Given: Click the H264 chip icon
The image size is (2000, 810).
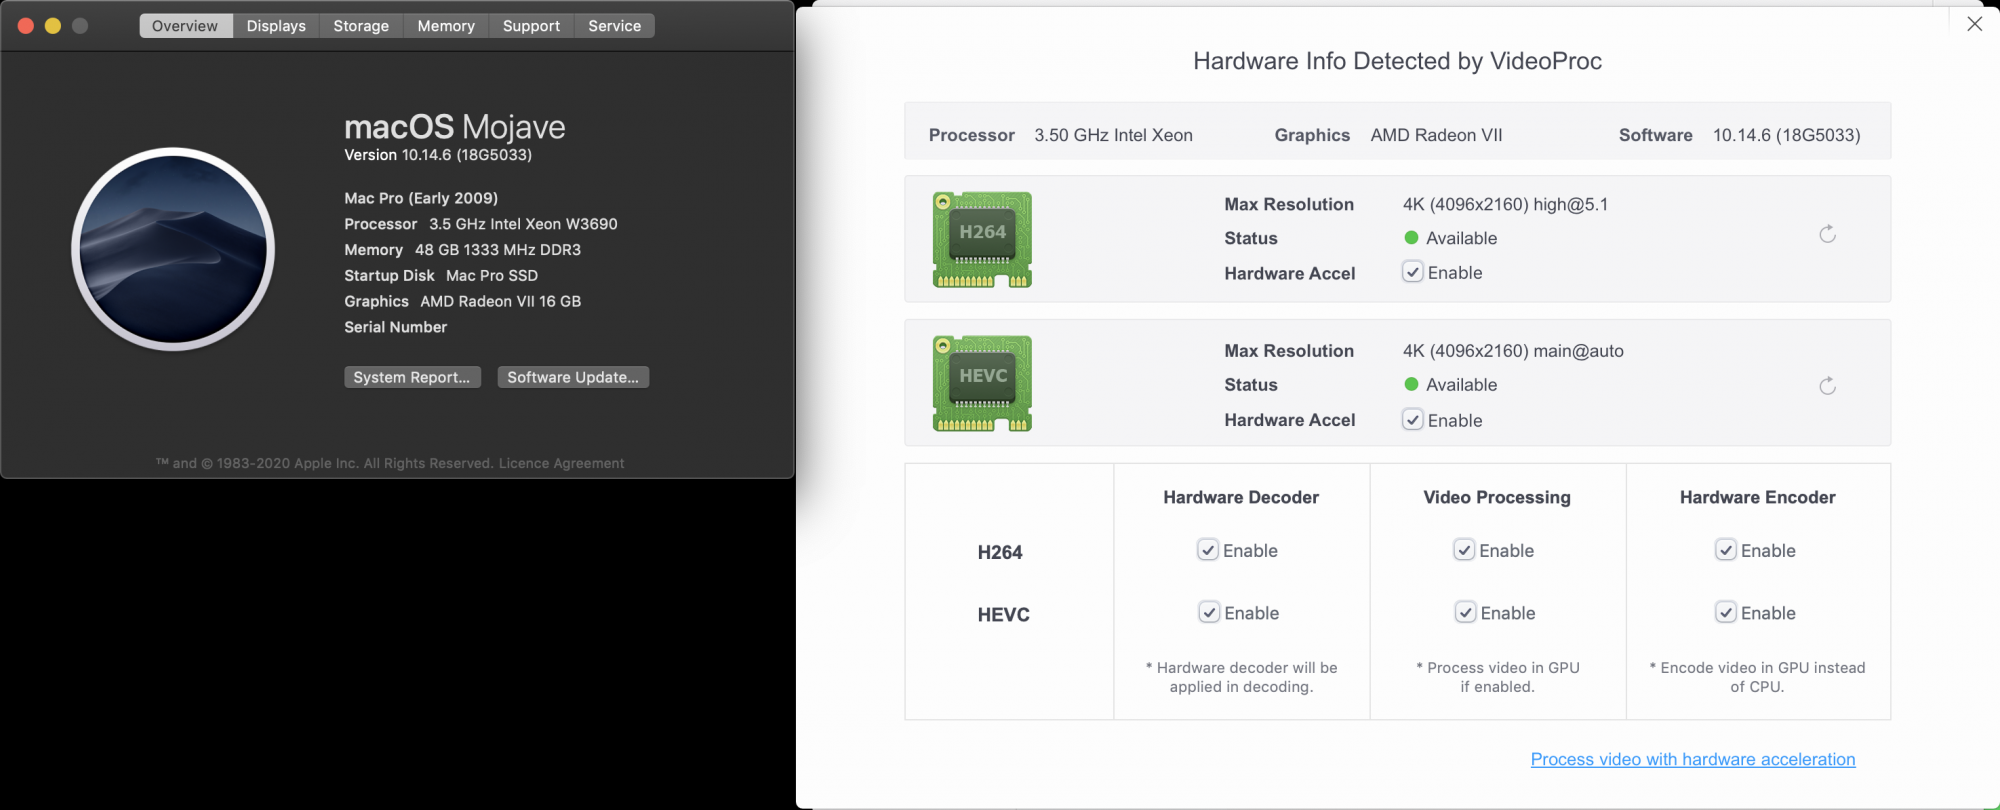Looking at the screenshot, I should click(982, 239).
